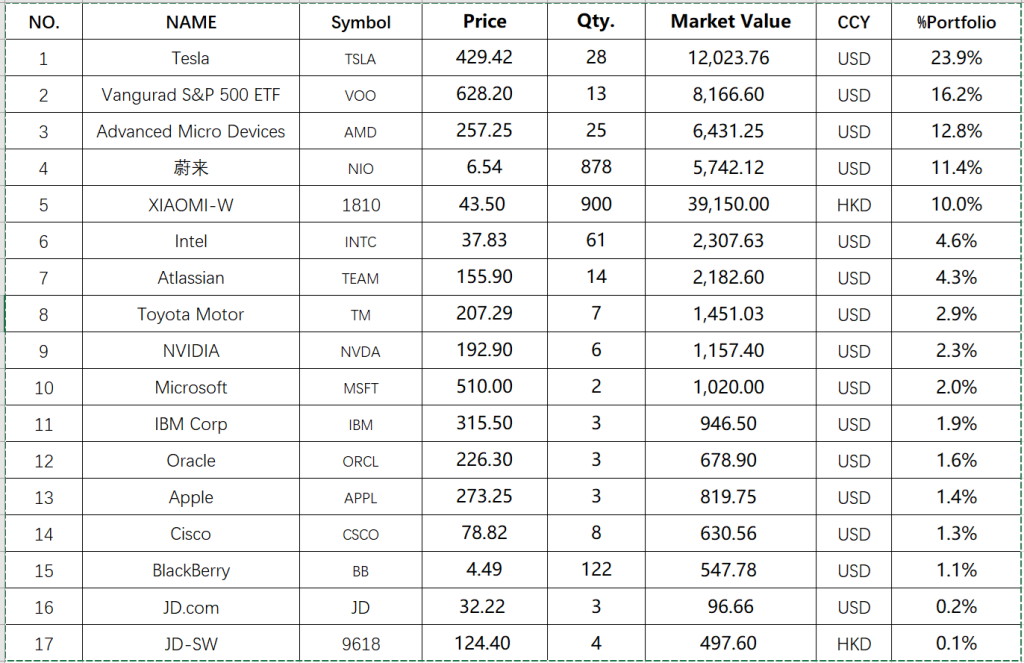Click the NIO quantity 878 cell
Screen dimensions: 1024x663
[x=596, y=168]
